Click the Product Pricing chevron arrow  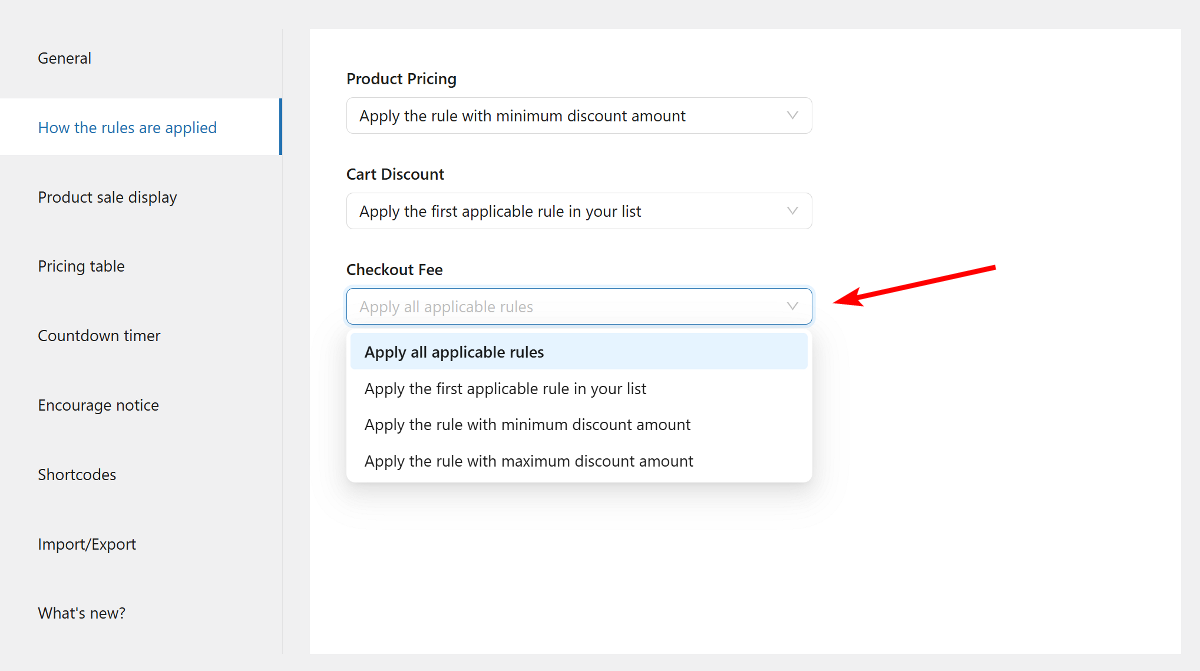coord(792,116)
